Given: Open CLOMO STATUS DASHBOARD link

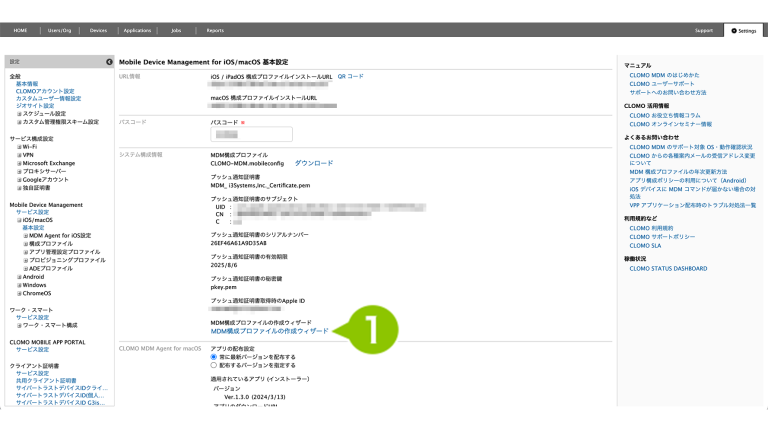Looking at the screenshot, I should (x=668, y=269).
